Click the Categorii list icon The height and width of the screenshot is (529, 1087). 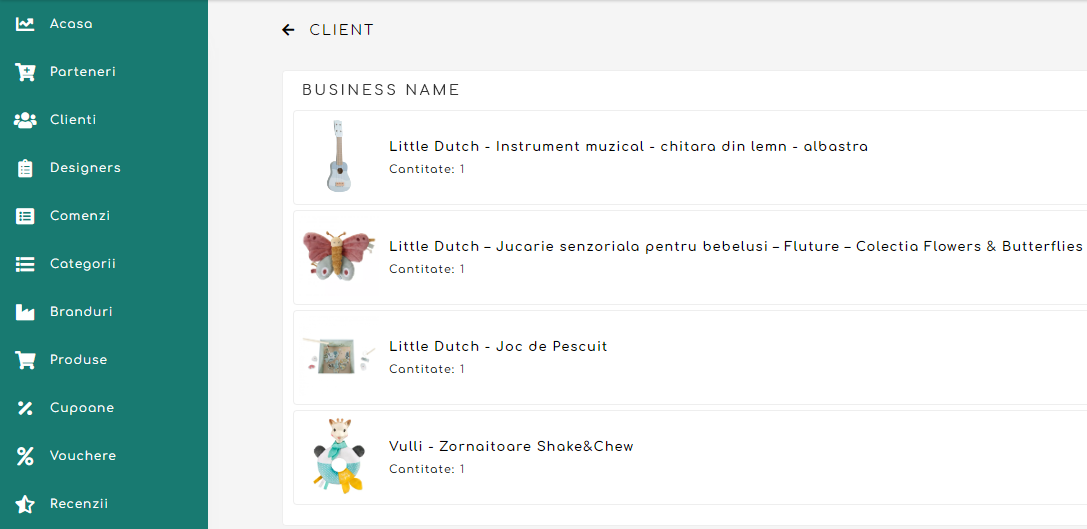pyautogui.click(x=25, y=264)
